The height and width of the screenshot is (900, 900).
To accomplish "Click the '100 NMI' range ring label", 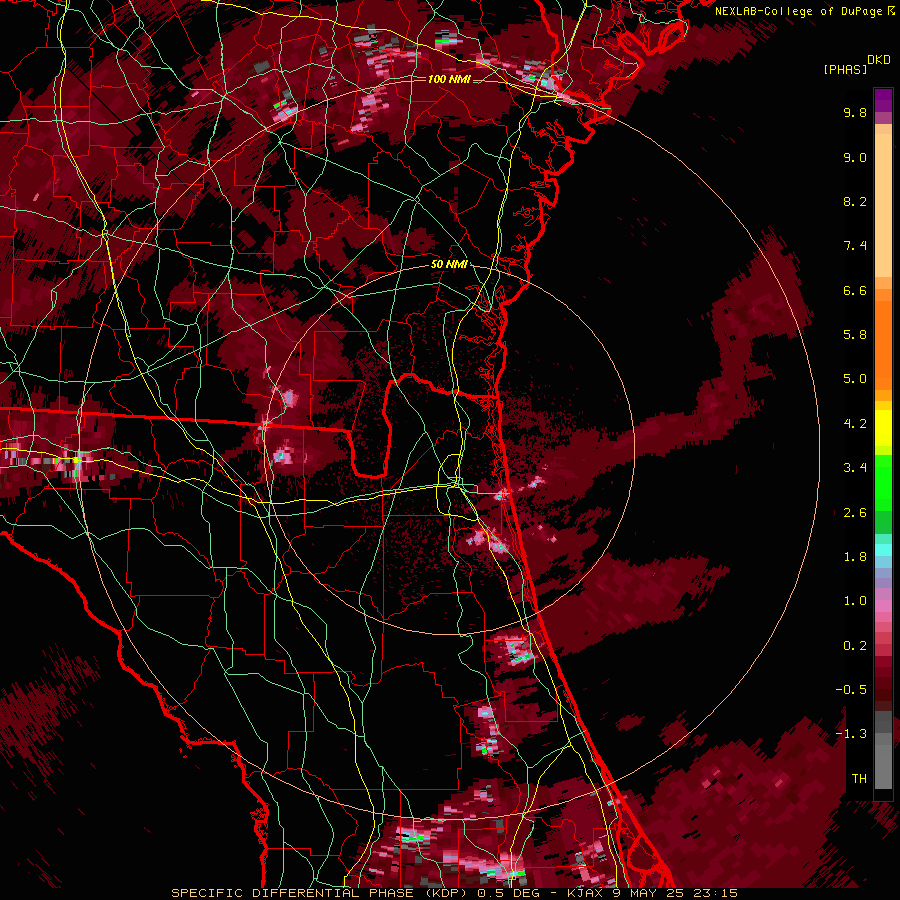I will click(x=449, y=79).
